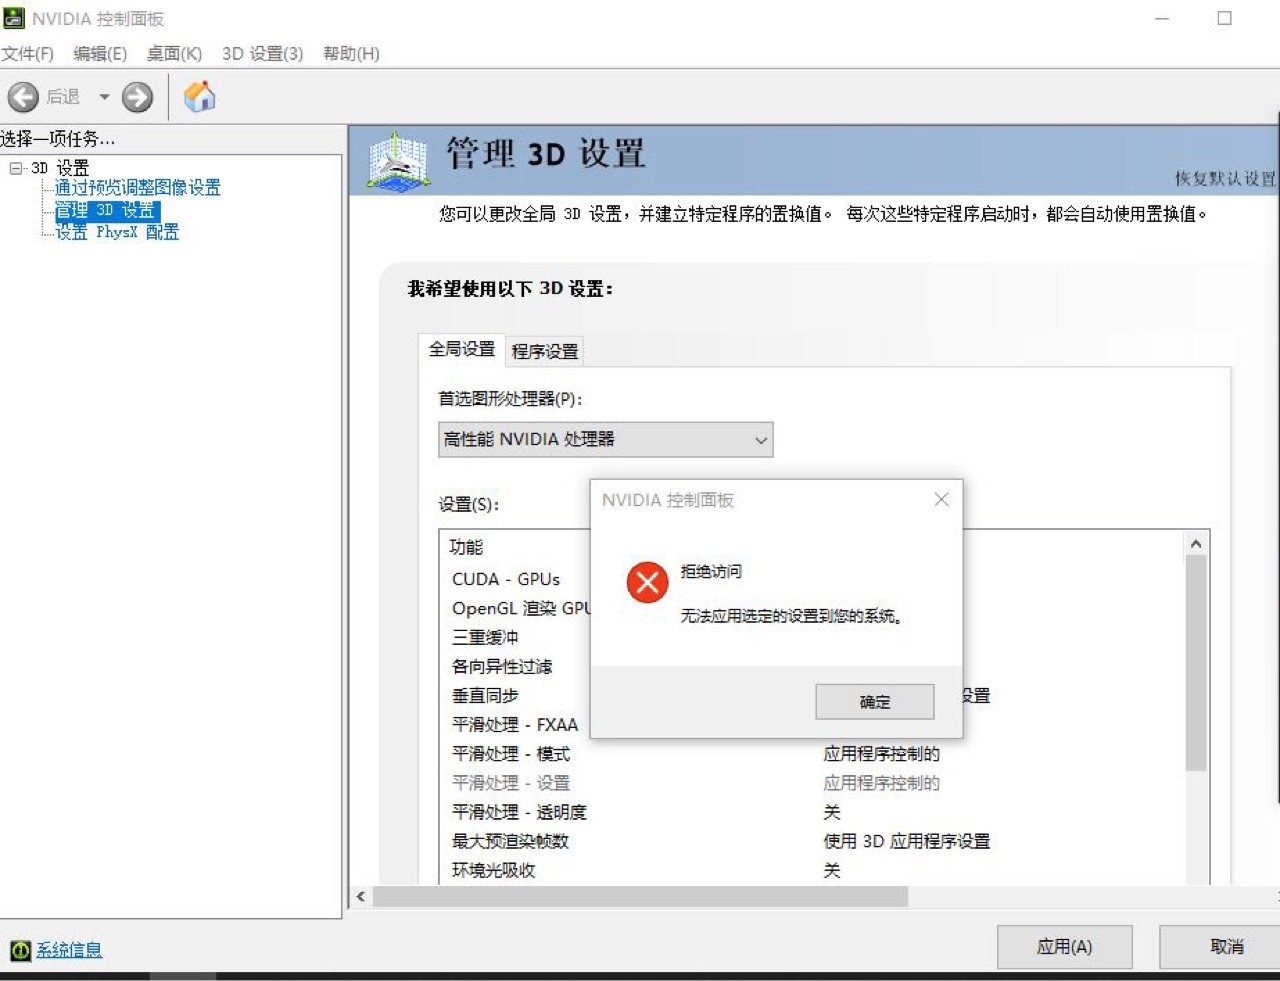The height and width of the screenshot is (981, 1280).
Task: Open the 文件(F) menu
Action: tap(28, 53)
